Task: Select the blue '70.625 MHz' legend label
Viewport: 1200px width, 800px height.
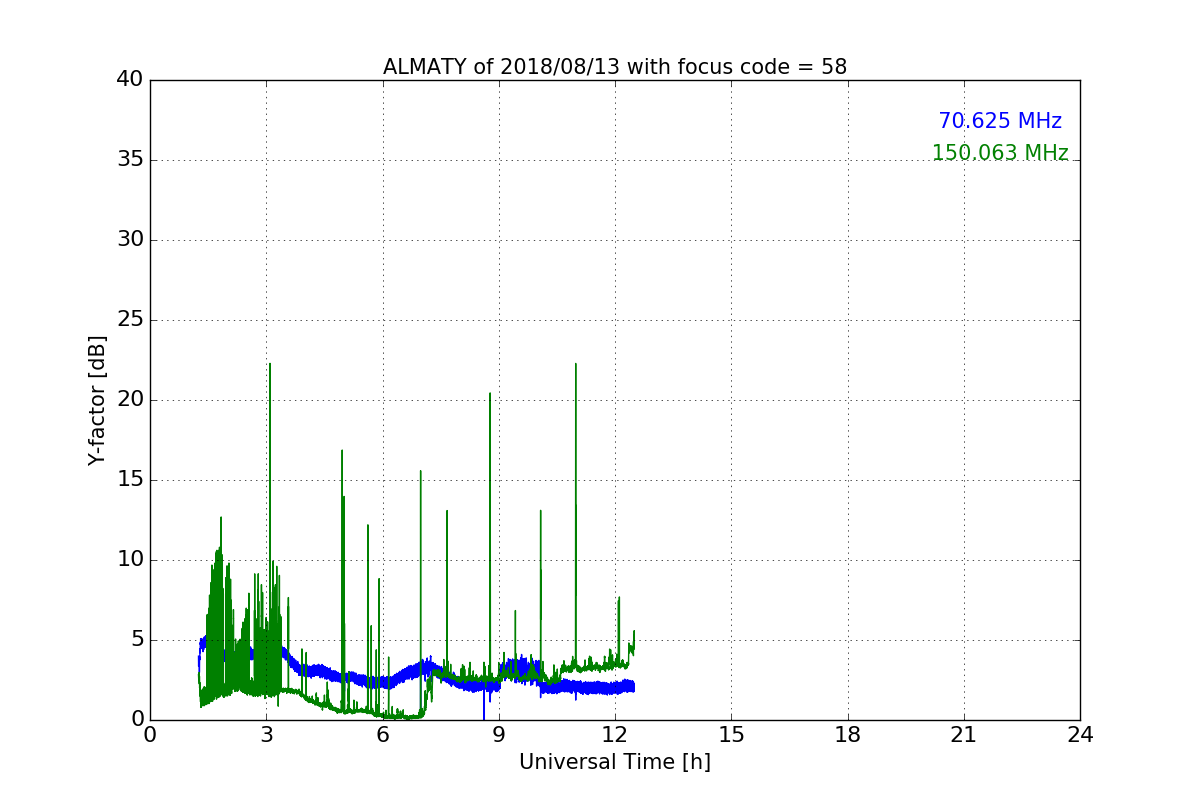Action: click(1000, 121)
